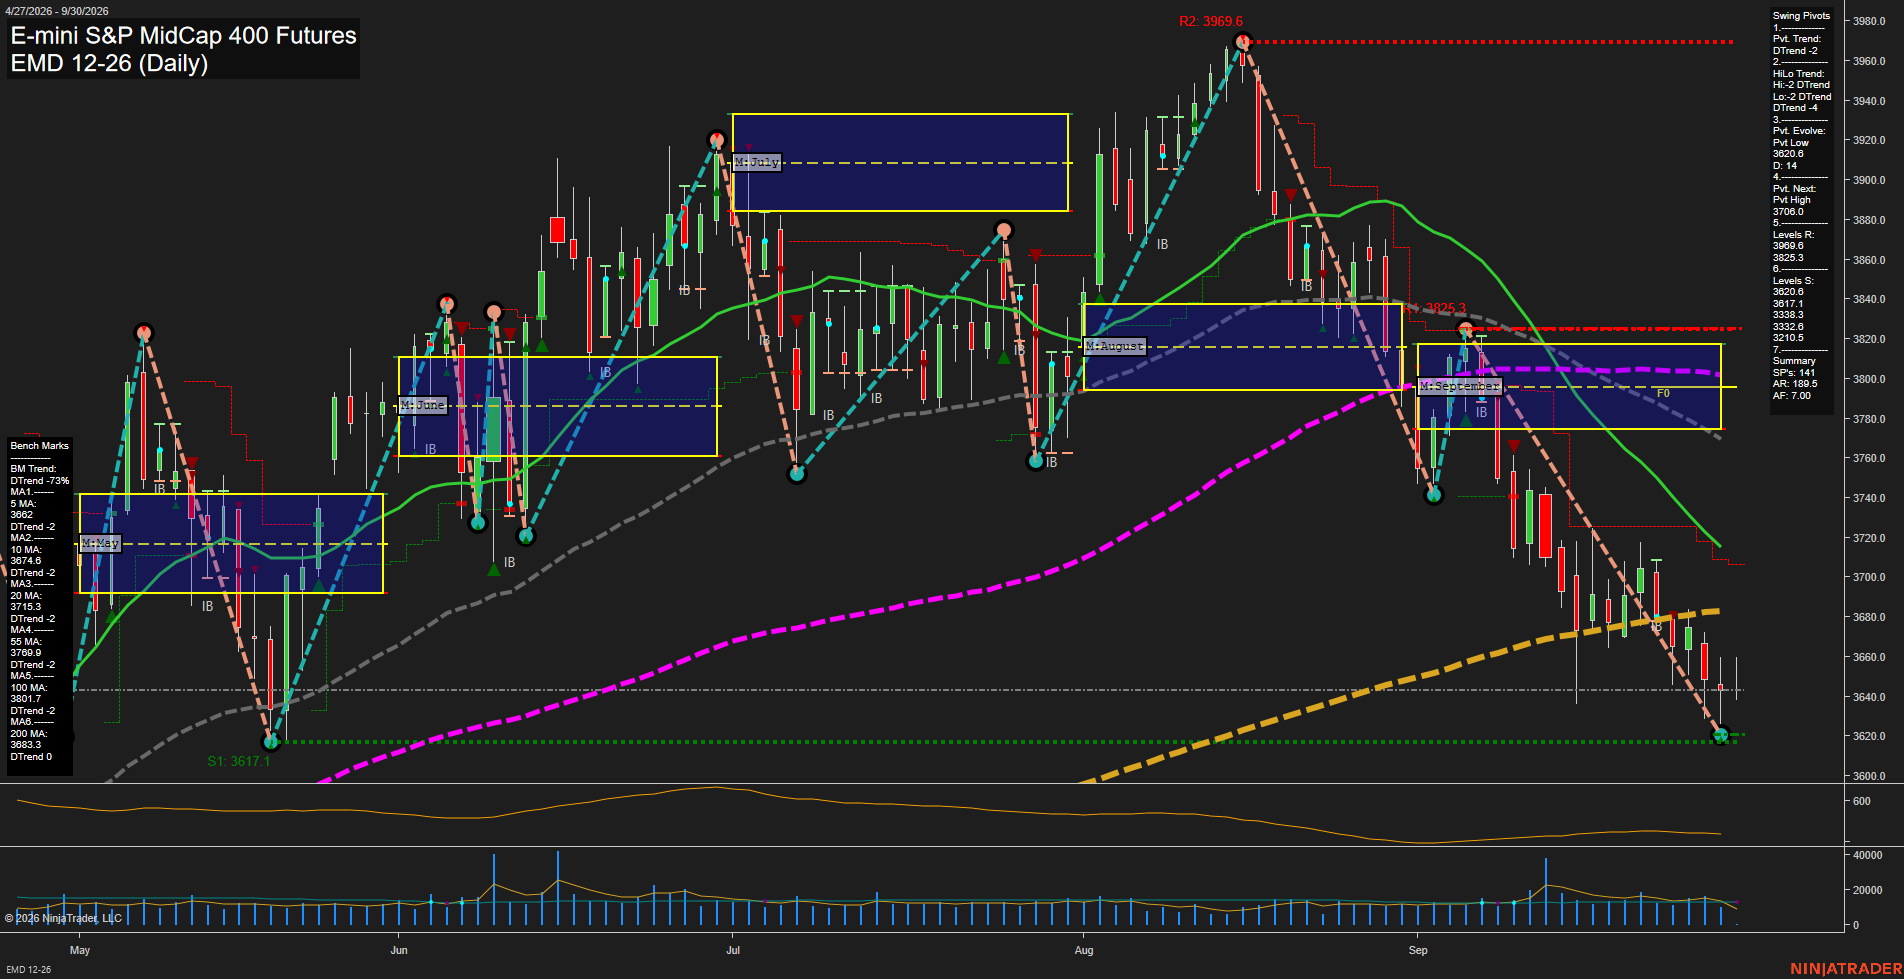Click the 'May' label on the time axis
Image resolution: width=1904 pixels, height=979 pixels.
click(80, 950)
